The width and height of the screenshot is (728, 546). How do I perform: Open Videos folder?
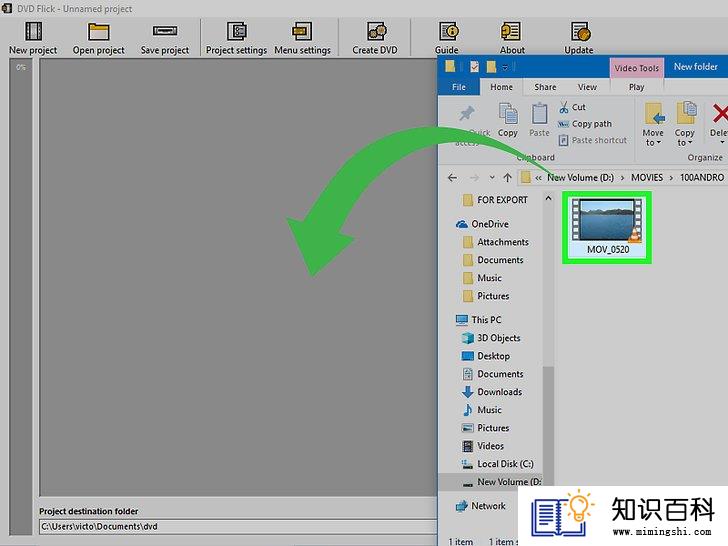(x=483, y=446)
